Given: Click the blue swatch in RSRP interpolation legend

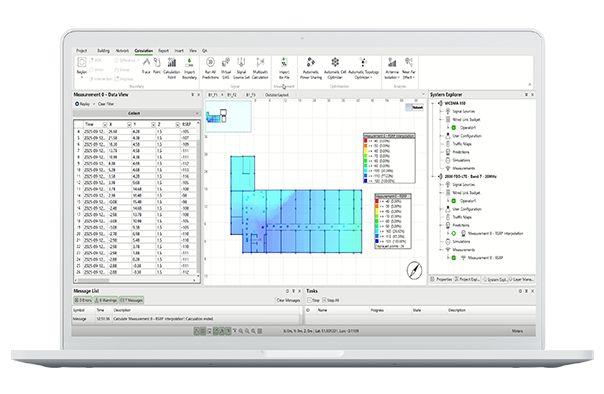Looking at the screenshot, I should (x=366, y=181).
